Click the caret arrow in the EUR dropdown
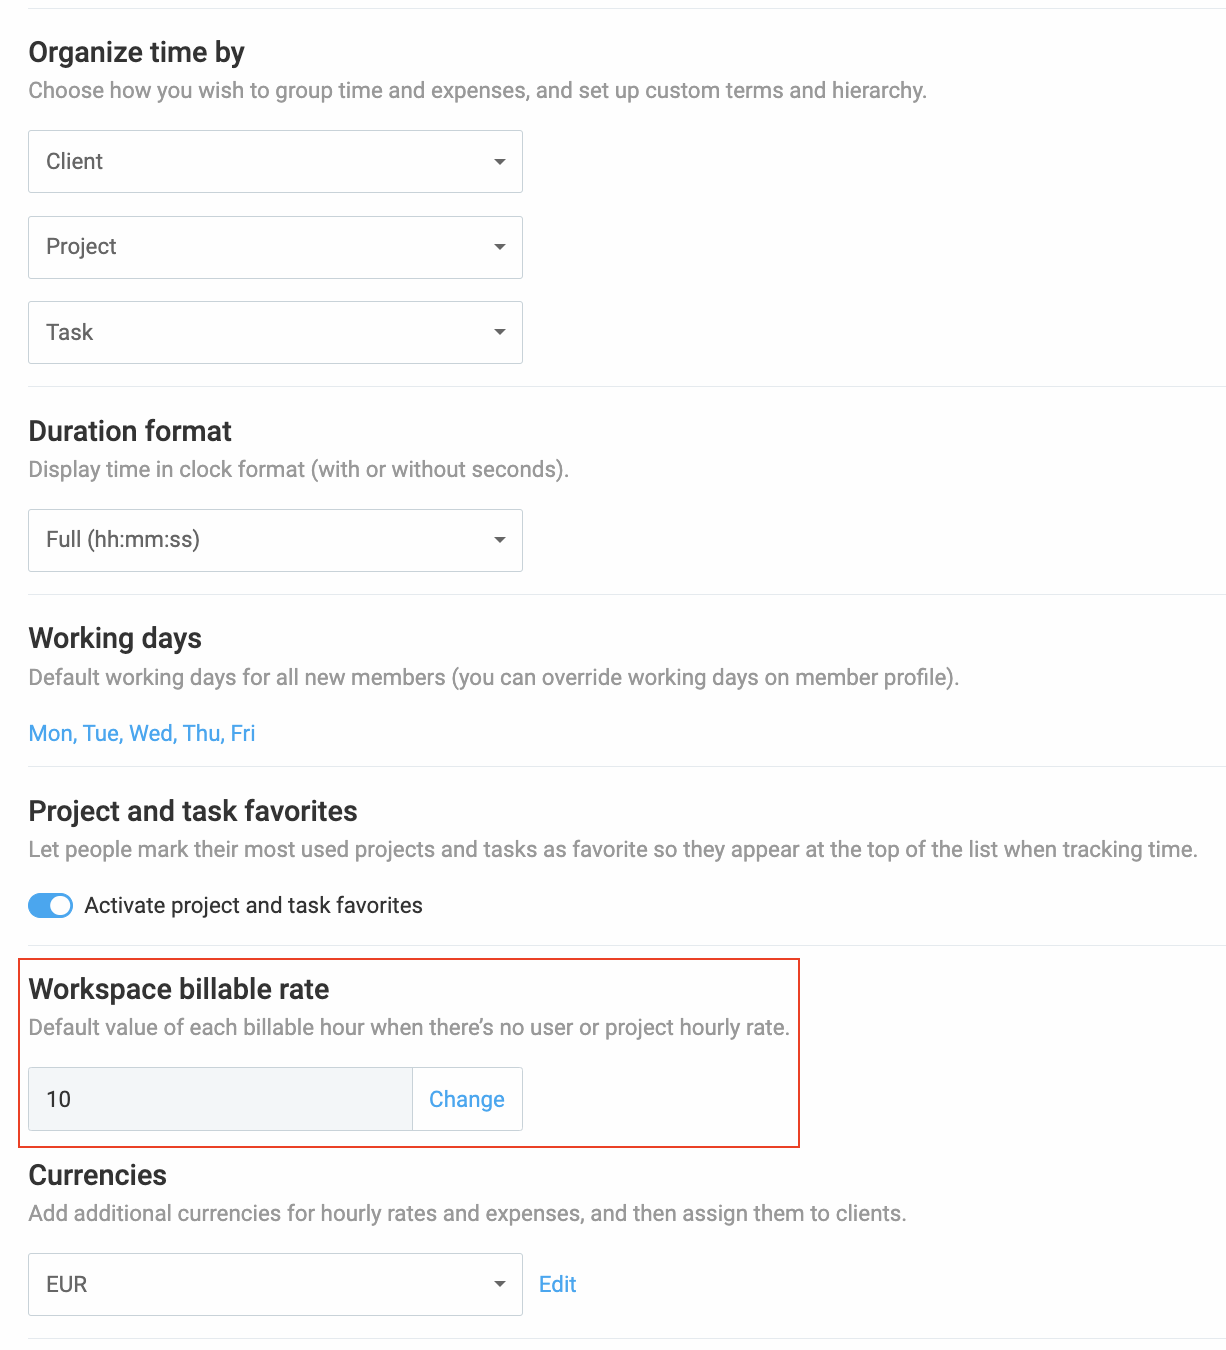Screen dimensions: 1226x1350 499,1284
